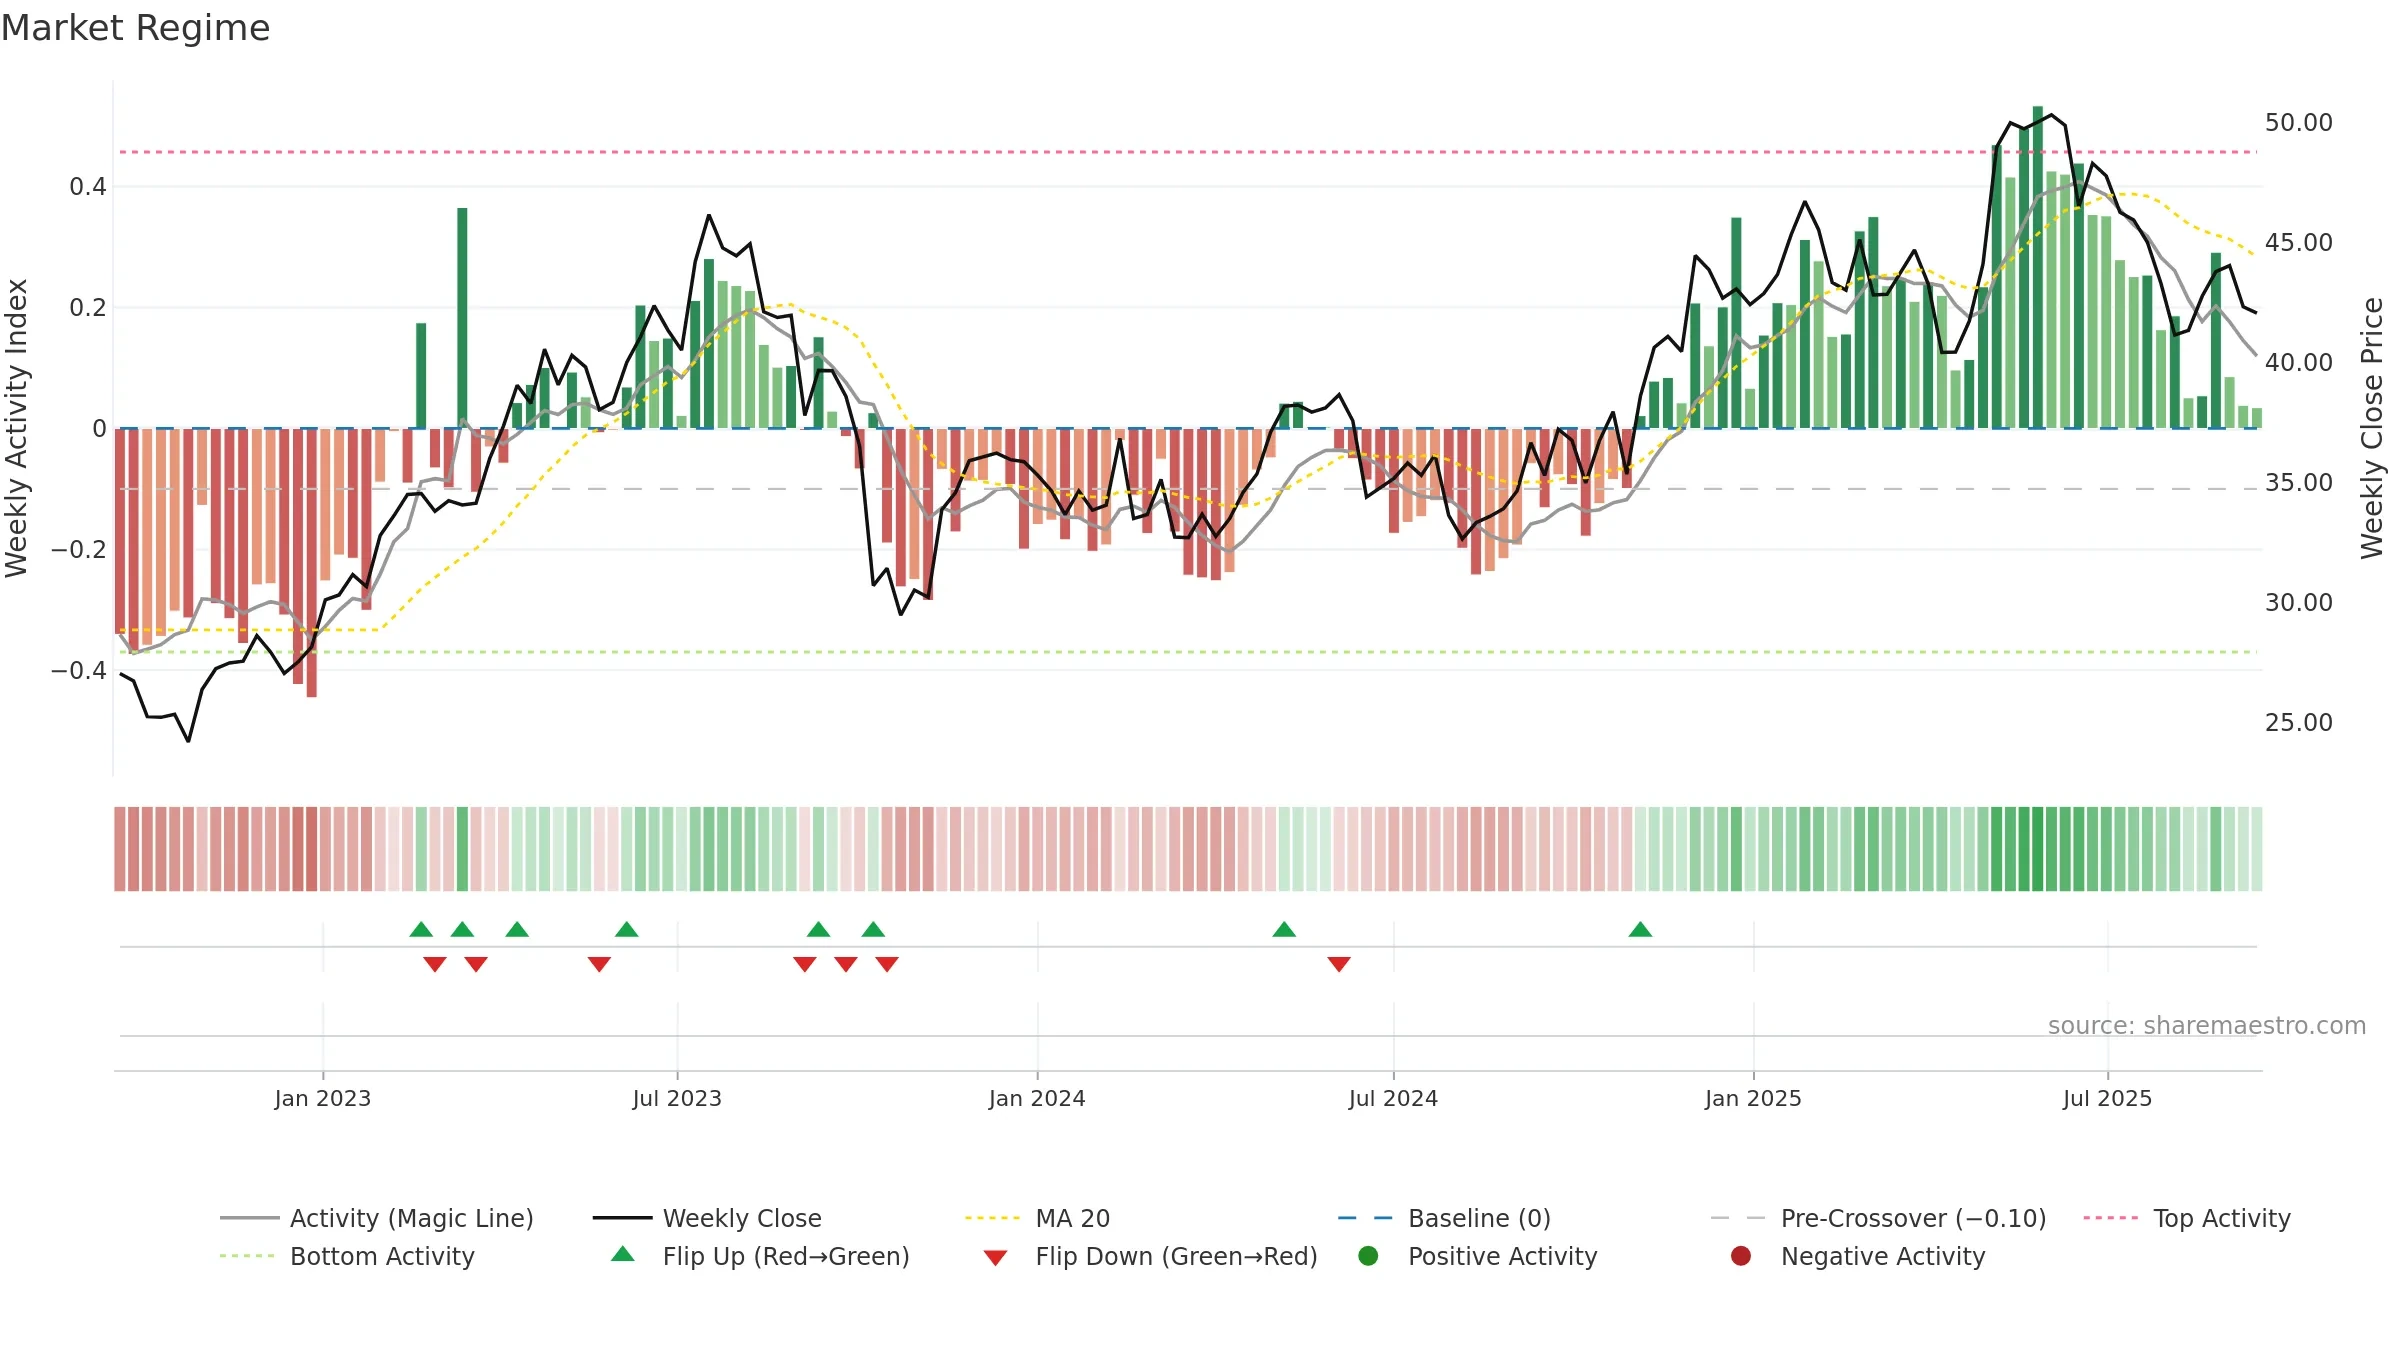This screenshot has width=2400, height=1350.
Task: Select the Baseline (0) legend label
Action: click(x=1479, y=1218)
